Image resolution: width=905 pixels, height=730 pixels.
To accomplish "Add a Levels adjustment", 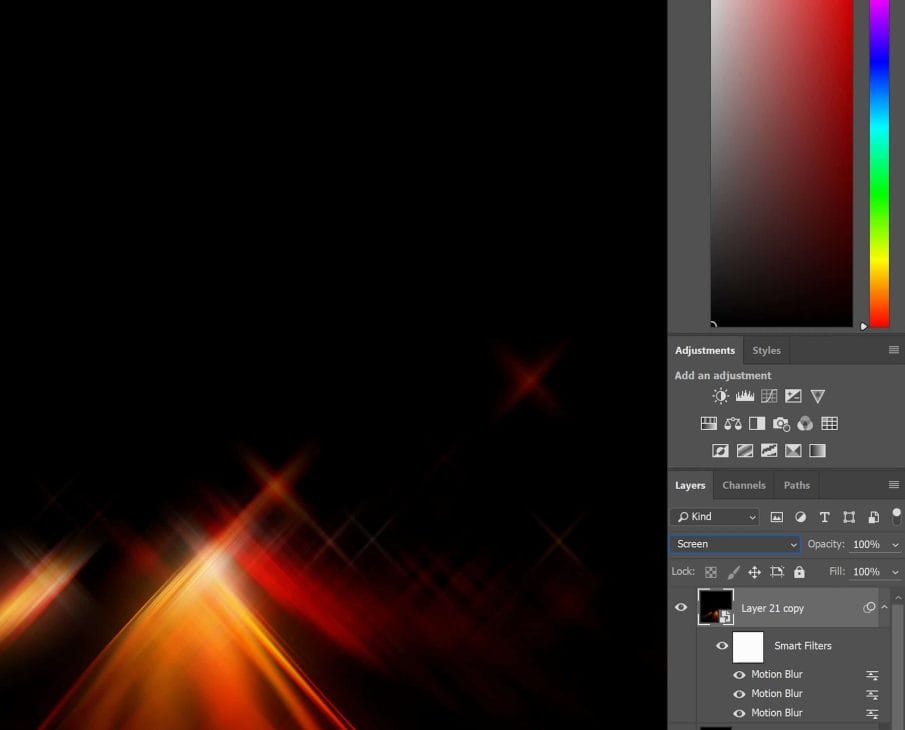I will click(745, 396).
